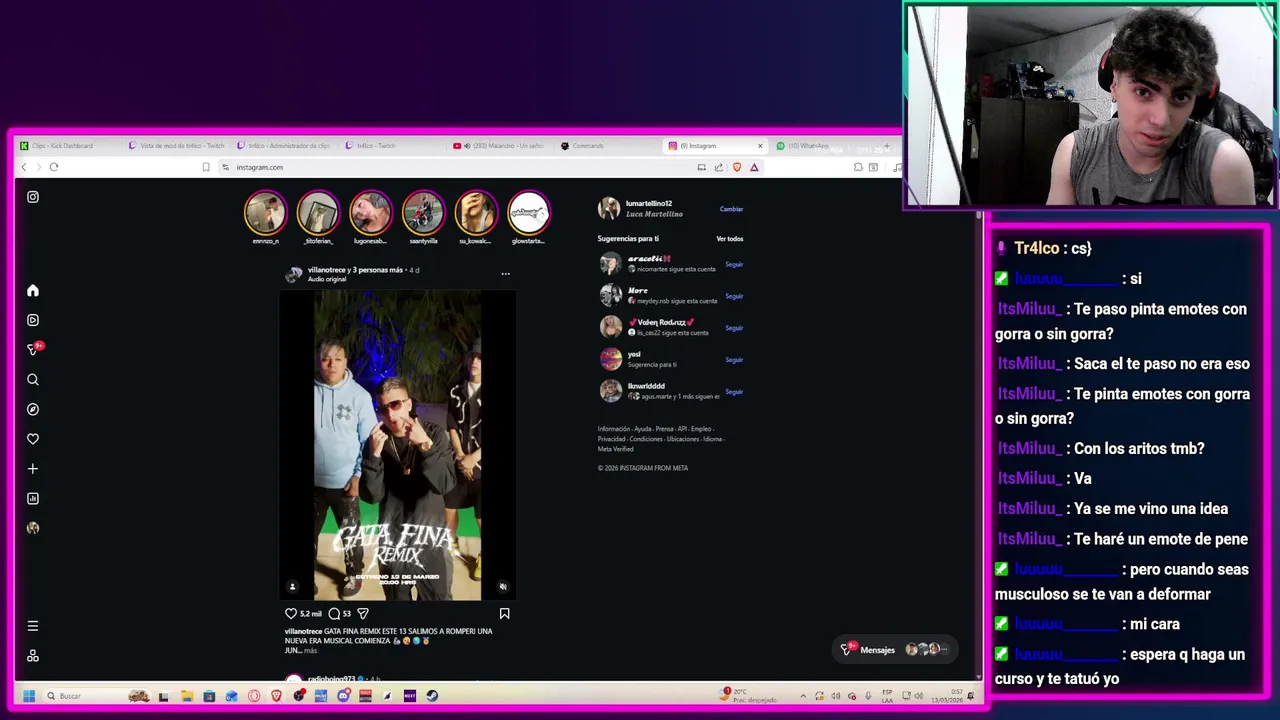Switch to Vista de mod Twitch tab

[177, 146]
